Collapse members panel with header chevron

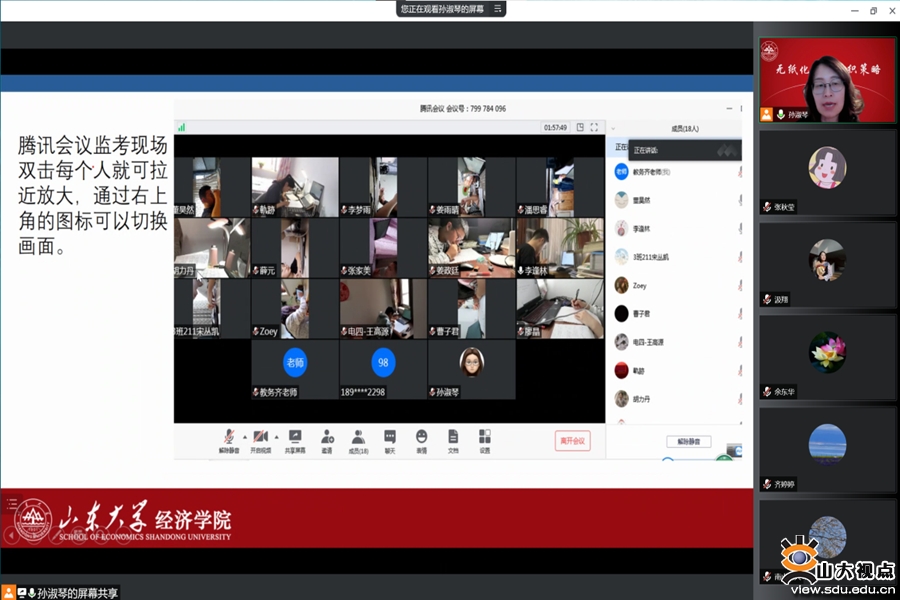614,128
